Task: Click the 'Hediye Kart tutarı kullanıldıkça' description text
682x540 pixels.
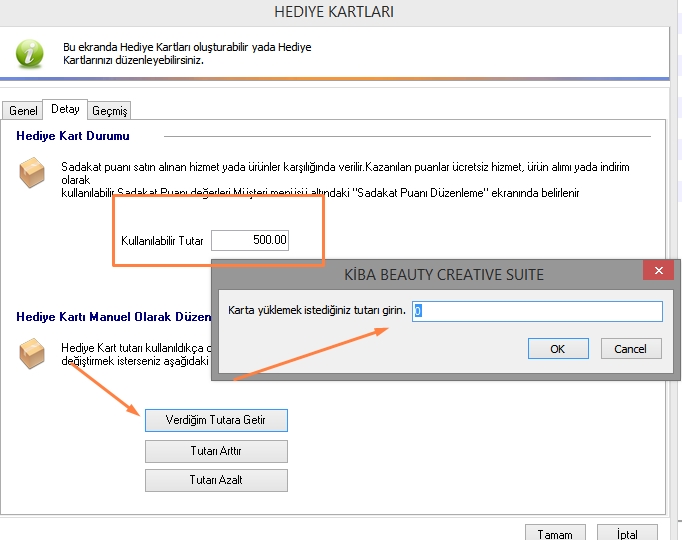Action: [136, 354]
